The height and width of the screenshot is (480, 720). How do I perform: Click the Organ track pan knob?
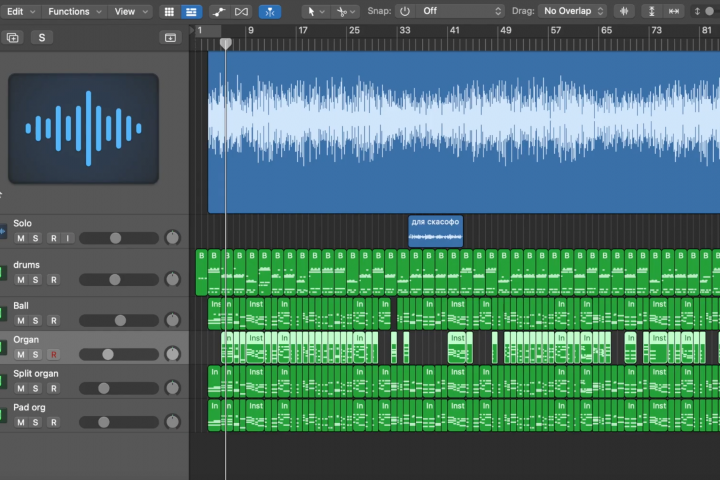172,354
